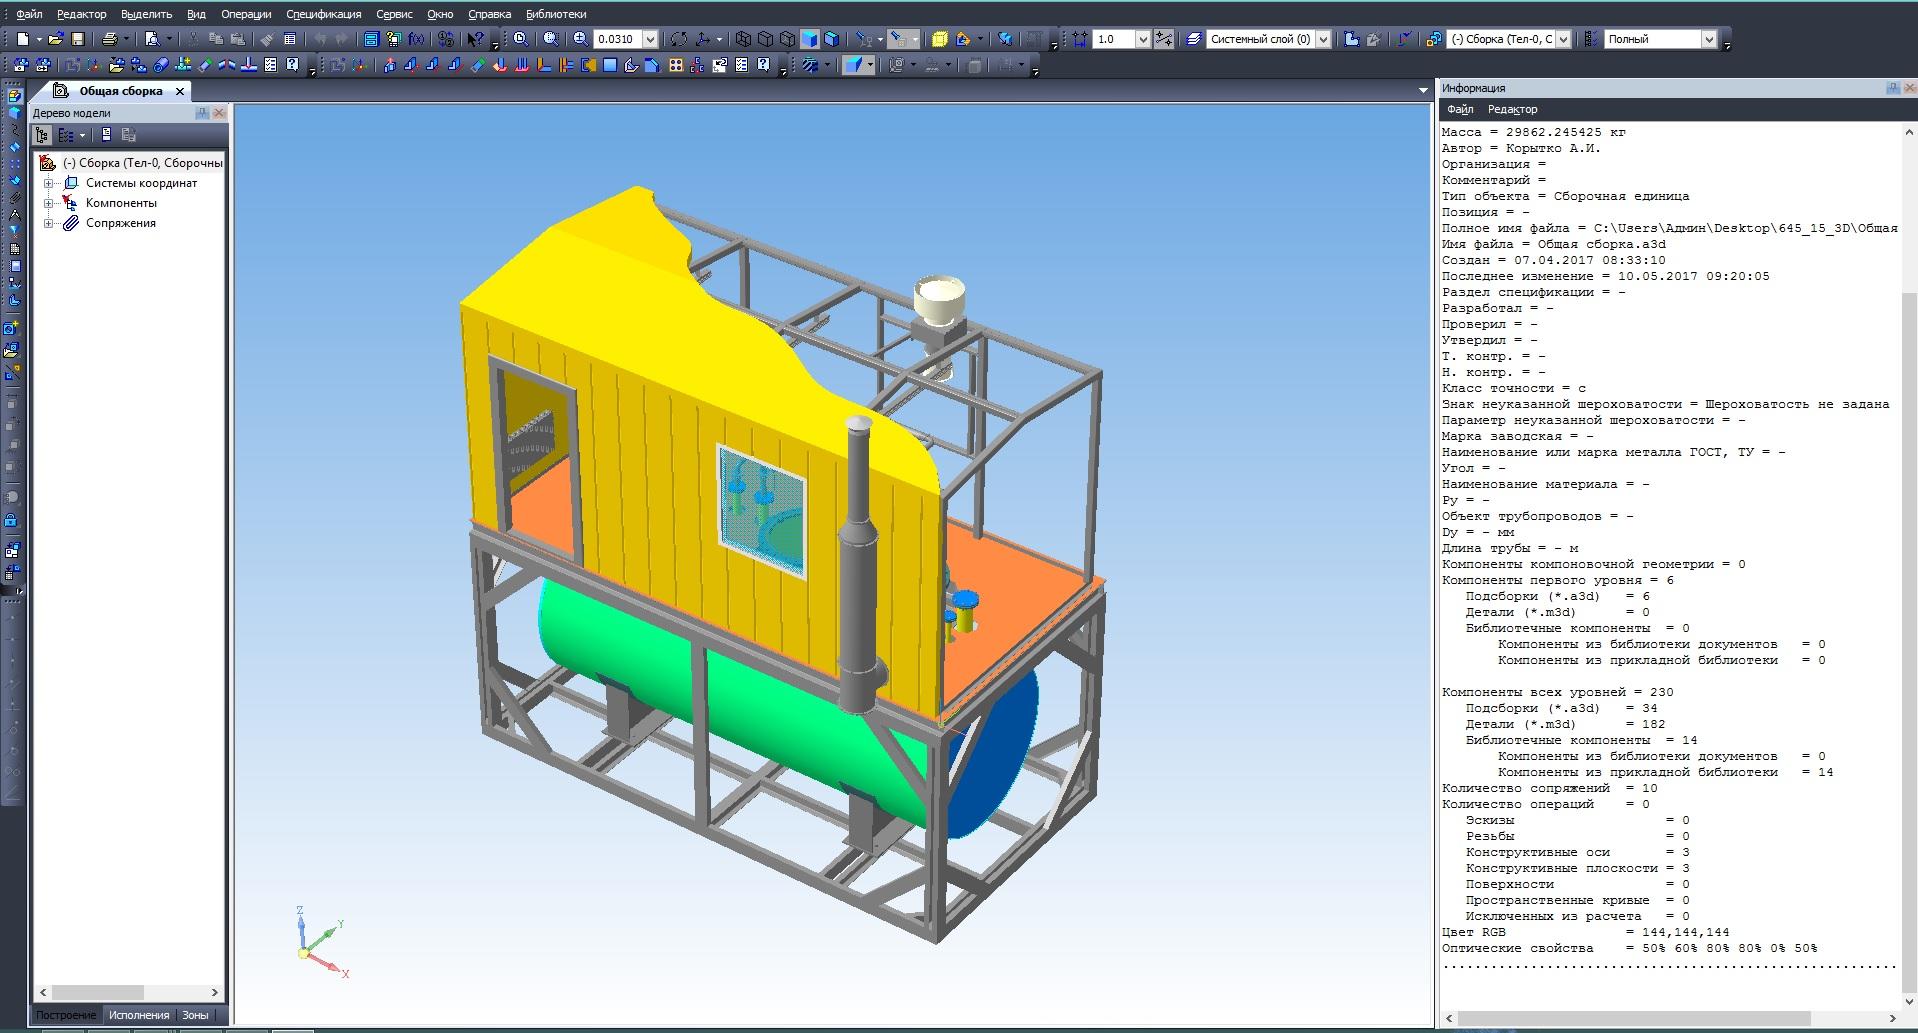Image resolution: width=1918 pixels, height=1033 pixels.
Task: Click the paperclip mates icon in left sidebar
Action: 14,197
